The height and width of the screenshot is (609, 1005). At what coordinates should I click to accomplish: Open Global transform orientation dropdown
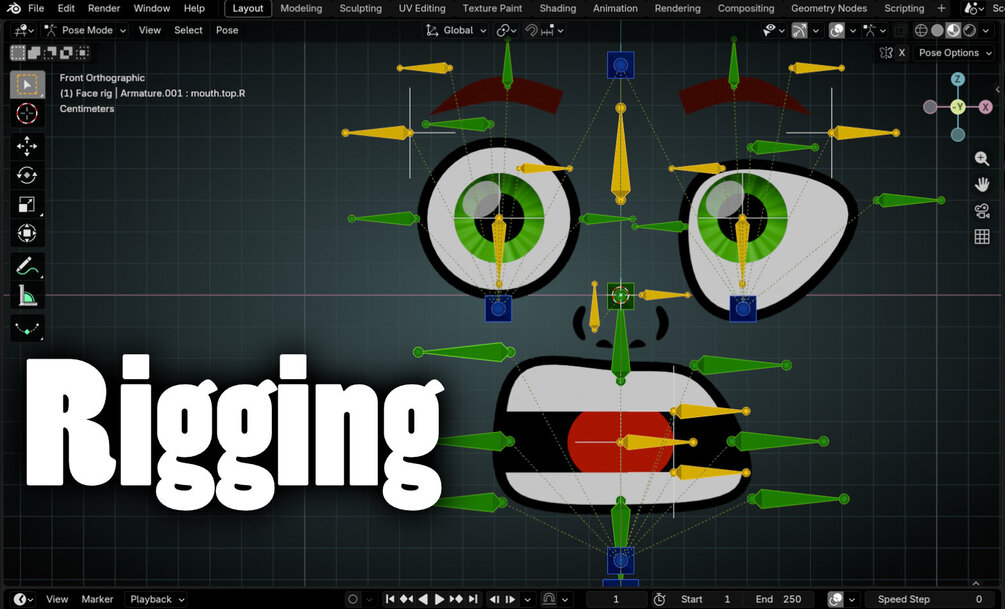(456, 30)
